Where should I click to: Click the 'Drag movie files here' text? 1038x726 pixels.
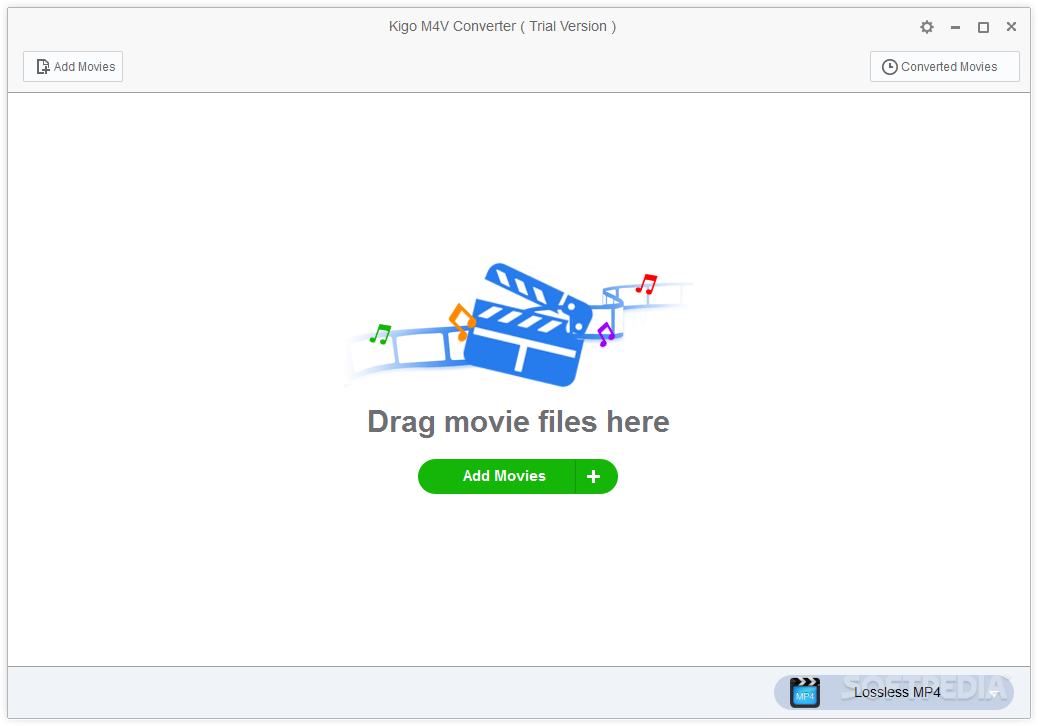tap(518, 422)
